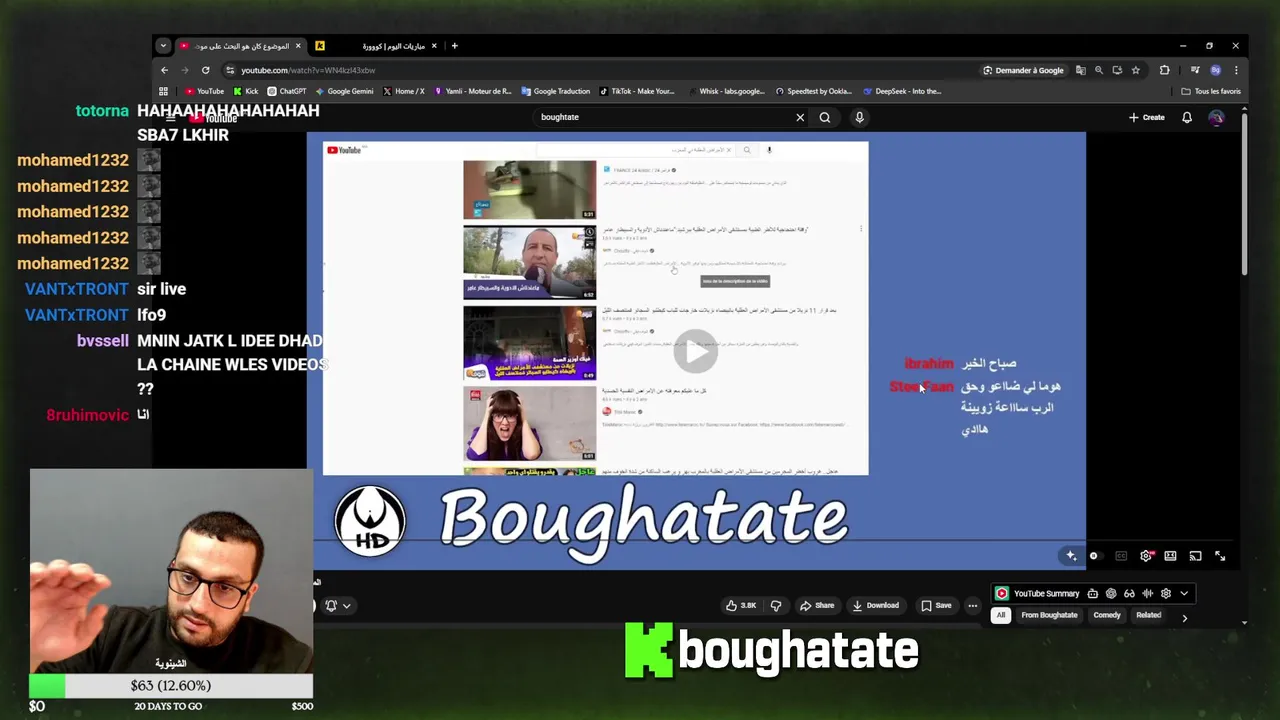The height and width of the screenshot is (720, 1280).
Task: Click the page vertical scrollbar
Action: pos(1244,195)
